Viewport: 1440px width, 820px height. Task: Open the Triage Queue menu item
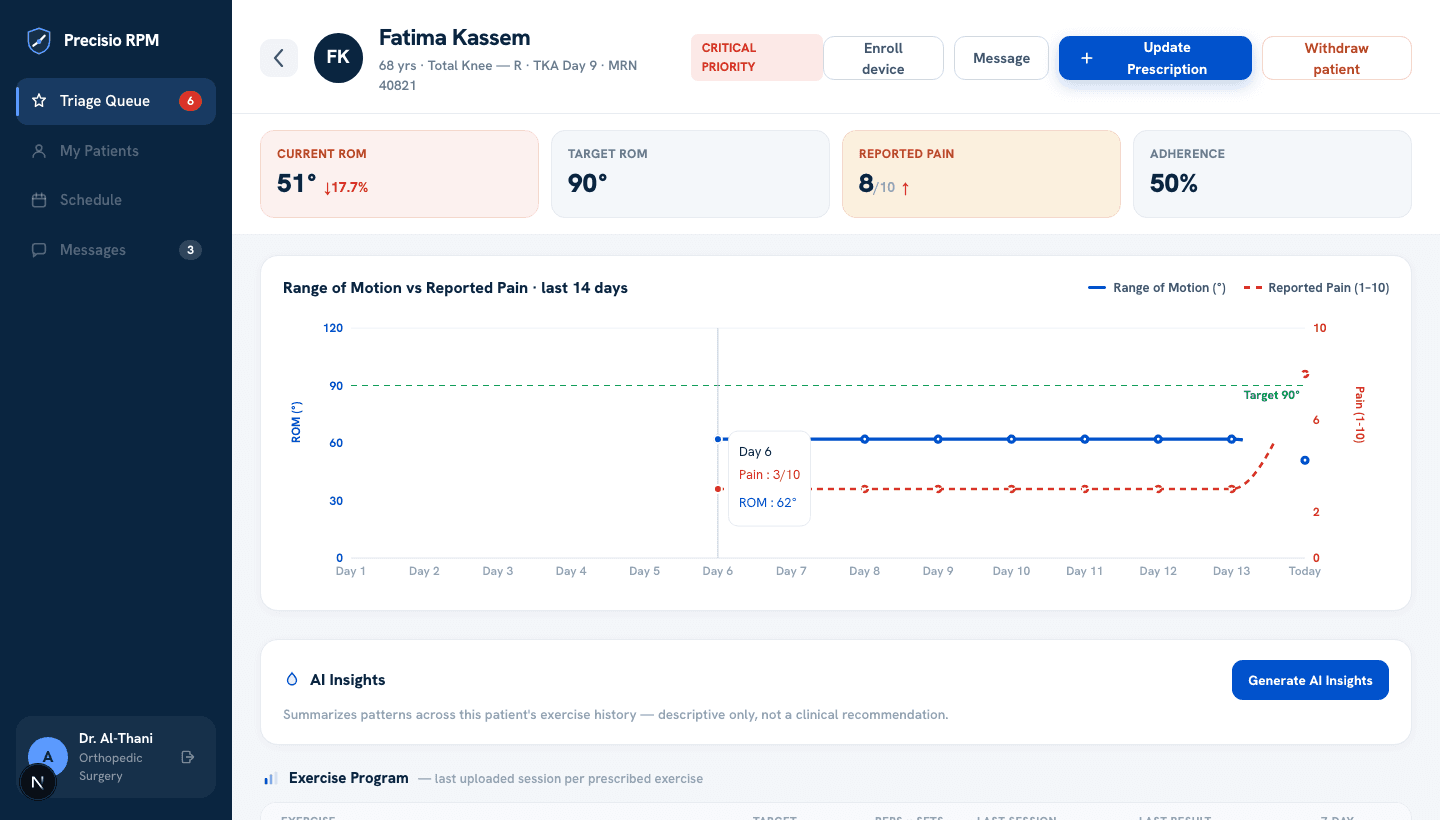coord(116,101)
